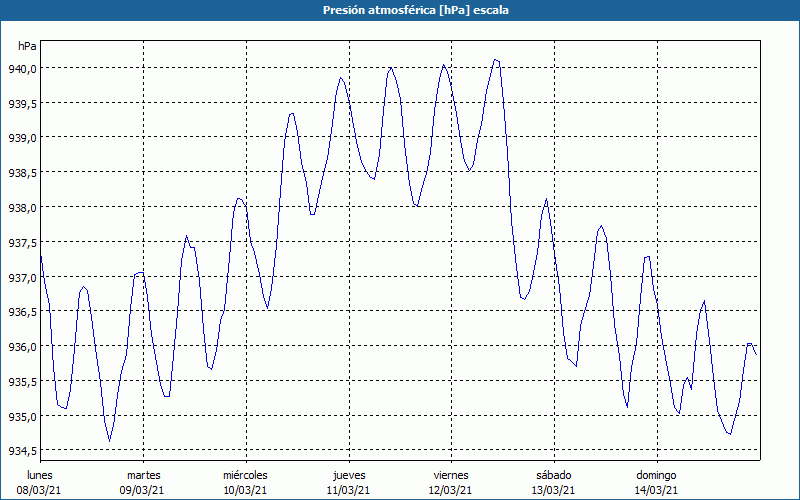This screenshot has width=800, height=500.
Task: Click the '936,0' axis value
Action: (22, 346)
